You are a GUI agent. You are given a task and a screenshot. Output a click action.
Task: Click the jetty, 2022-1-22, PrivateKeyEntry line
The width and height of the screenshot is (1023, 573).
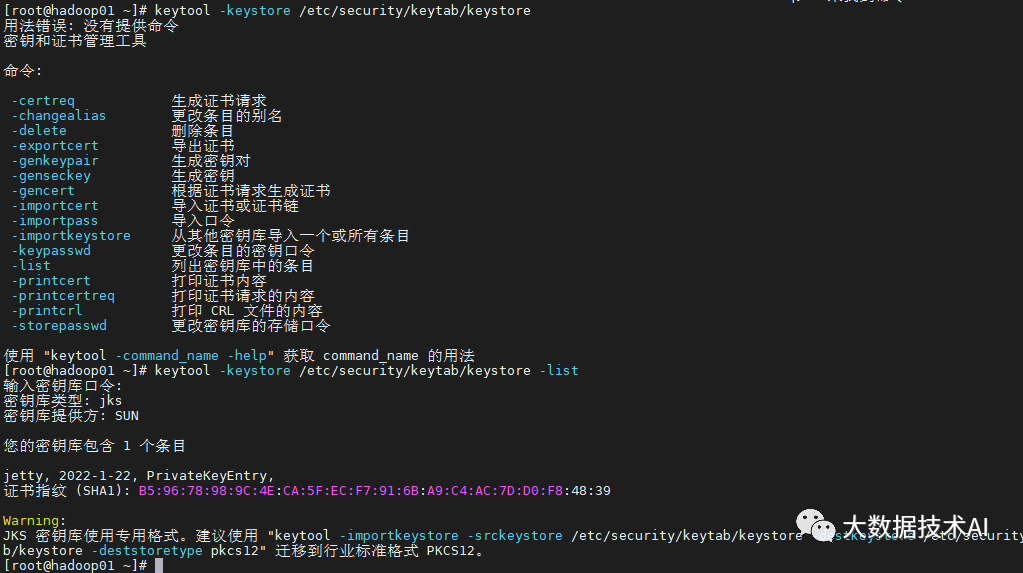click(x=139, y=476)
